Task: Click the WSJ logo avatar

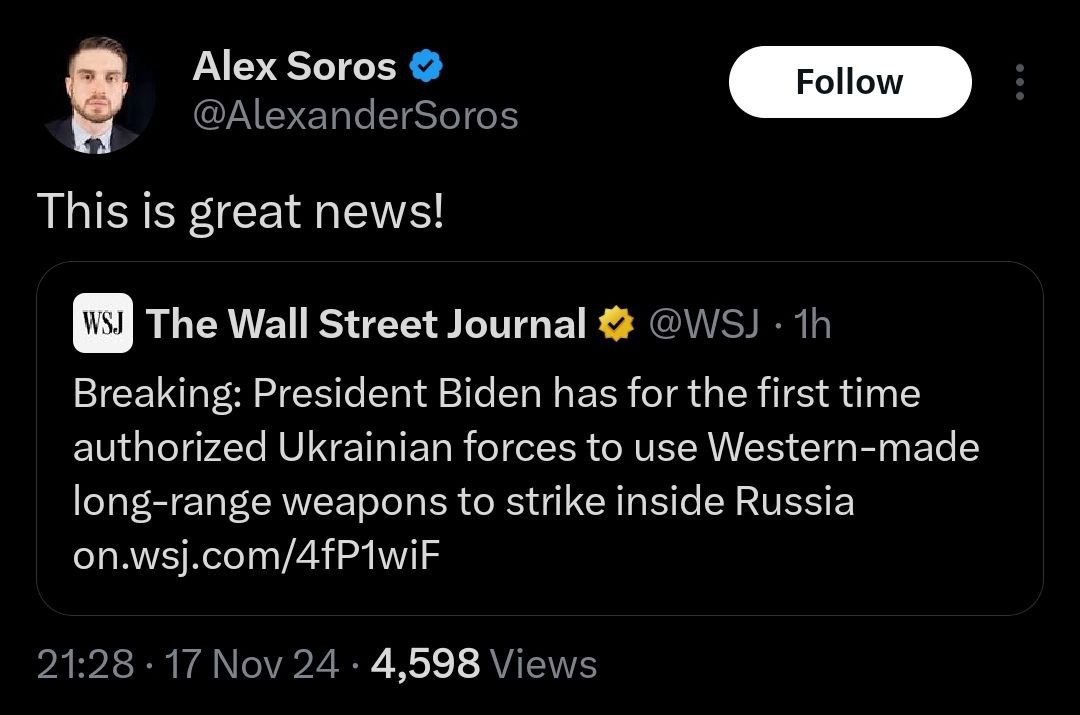Action: click(x=103, y=323)
